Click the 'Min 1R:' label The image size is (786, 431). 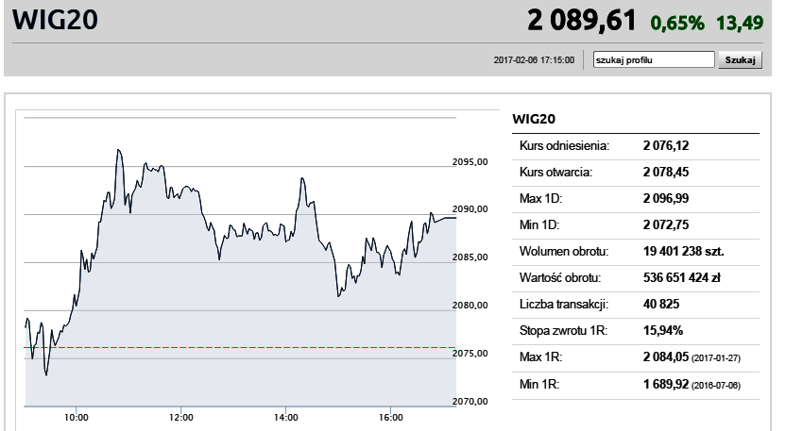[539, 384]
